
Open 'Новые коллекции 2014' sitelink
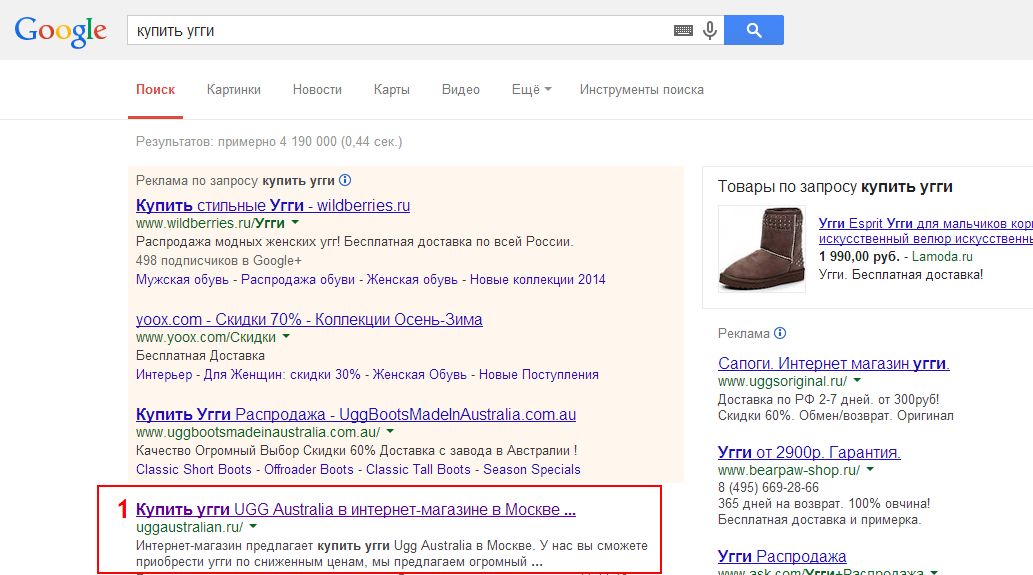coord(538,279)
